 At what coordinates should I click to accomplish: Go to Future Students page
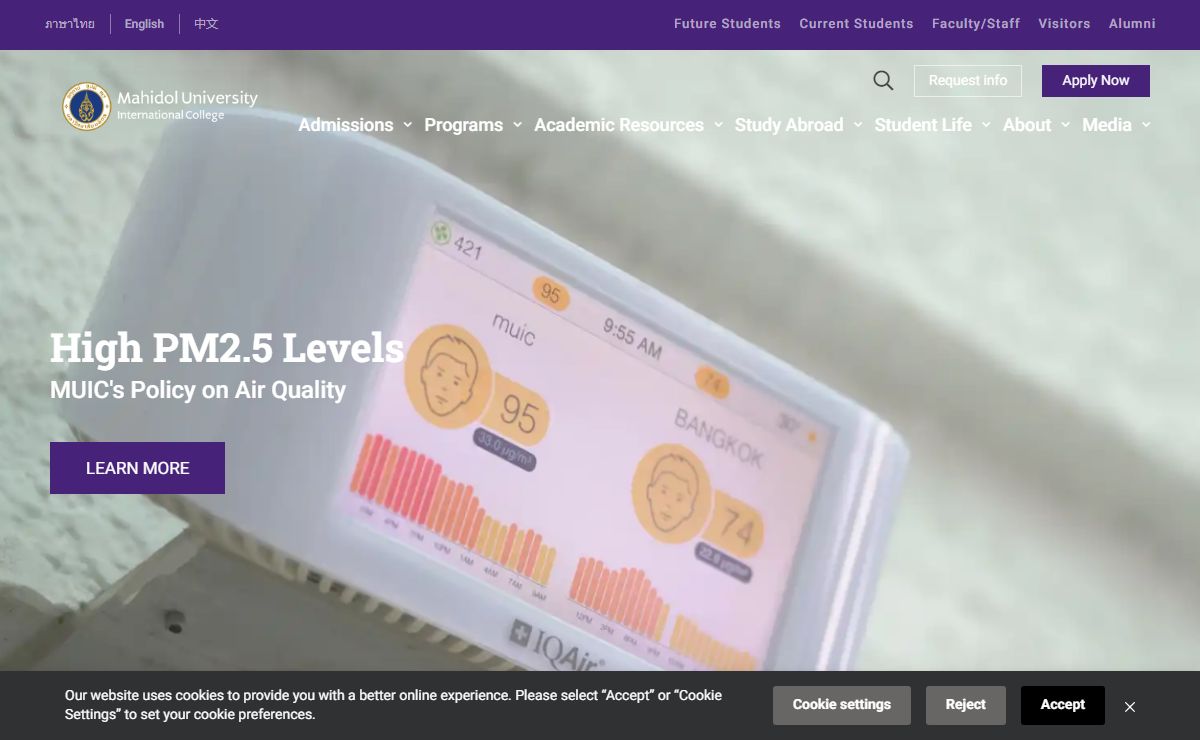point(727,24)
